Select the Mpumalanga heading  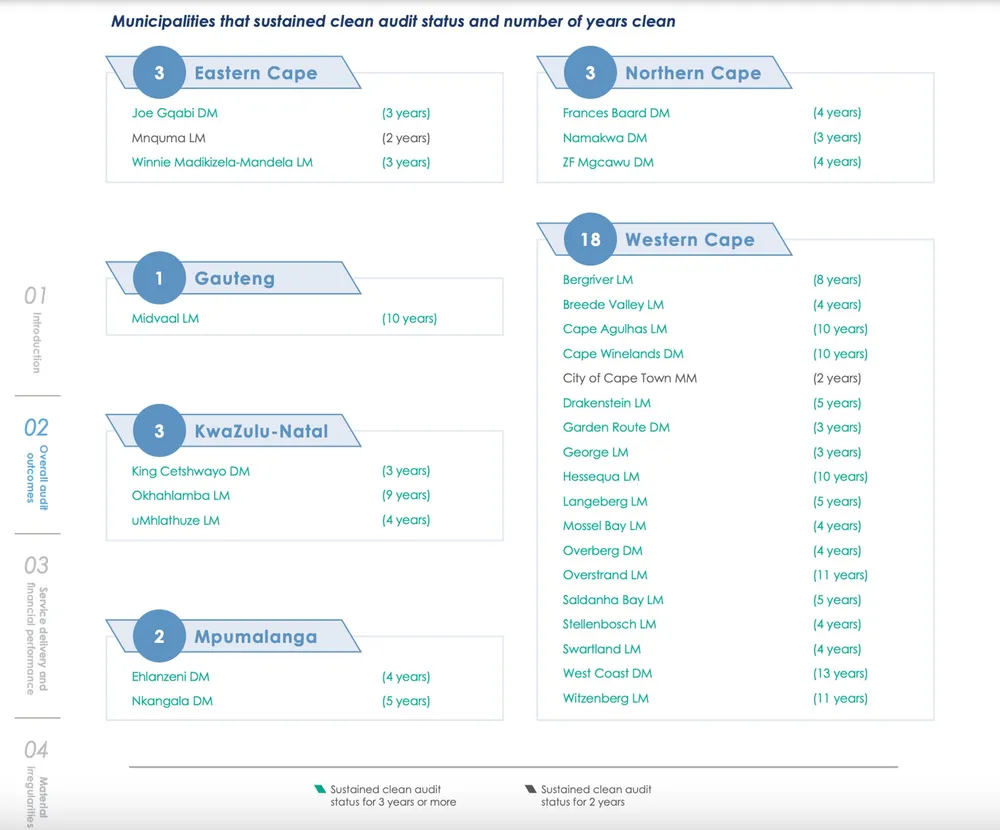coord(256,637)
